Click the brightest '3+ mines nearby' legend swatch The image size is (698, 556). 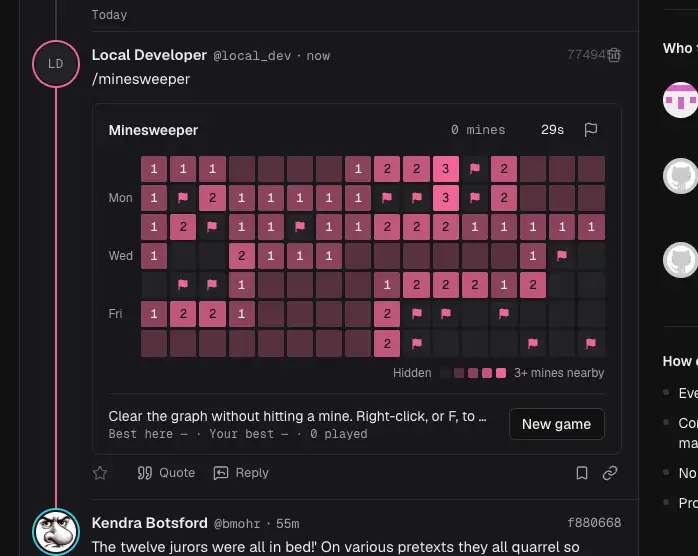click(501, 373)
